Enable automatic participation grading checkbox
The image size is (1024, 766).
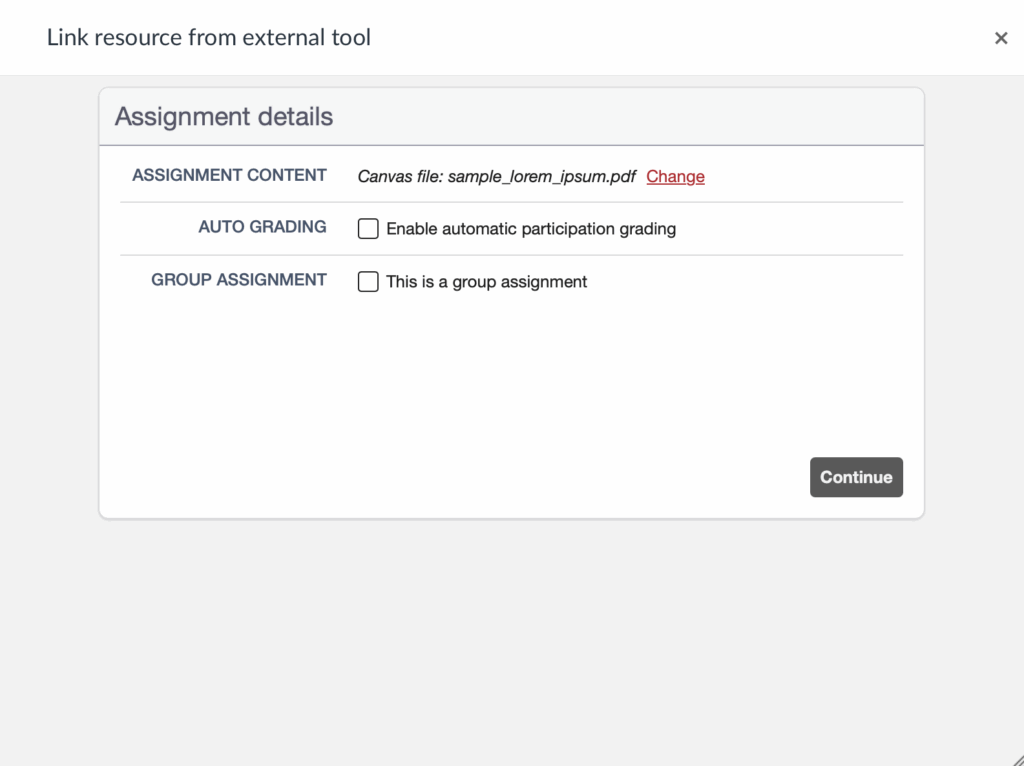pyautogui.click(x=368, y=229)
